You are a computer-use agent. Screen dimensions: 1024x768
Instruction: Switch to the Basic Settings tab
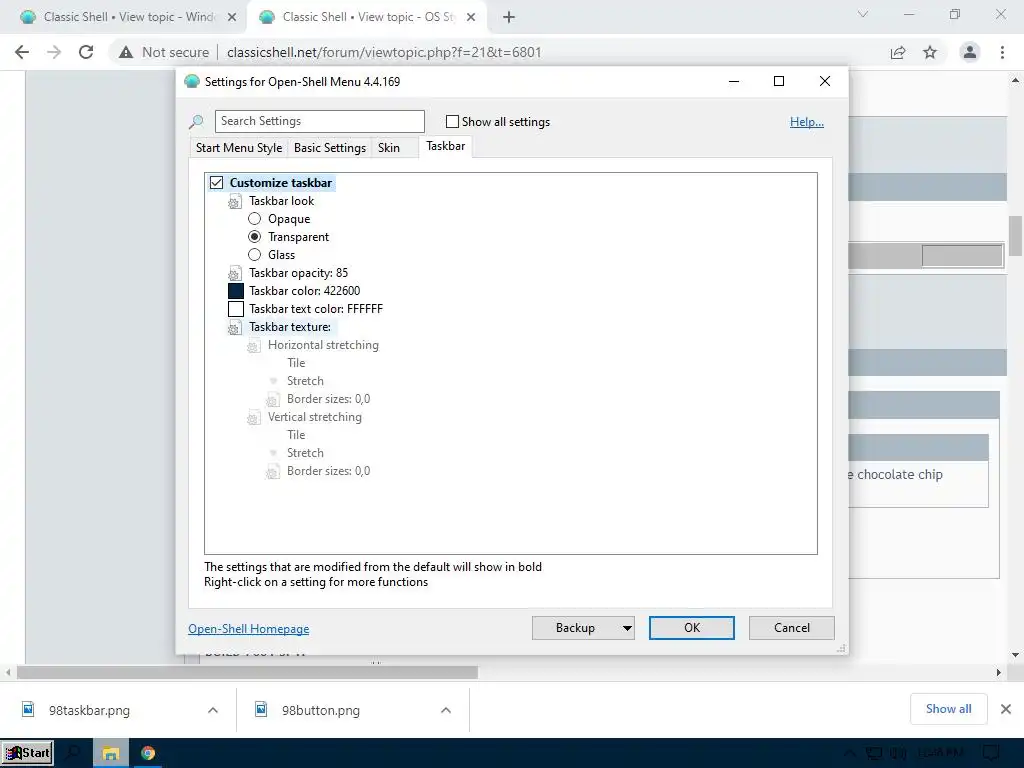point(330,148)
